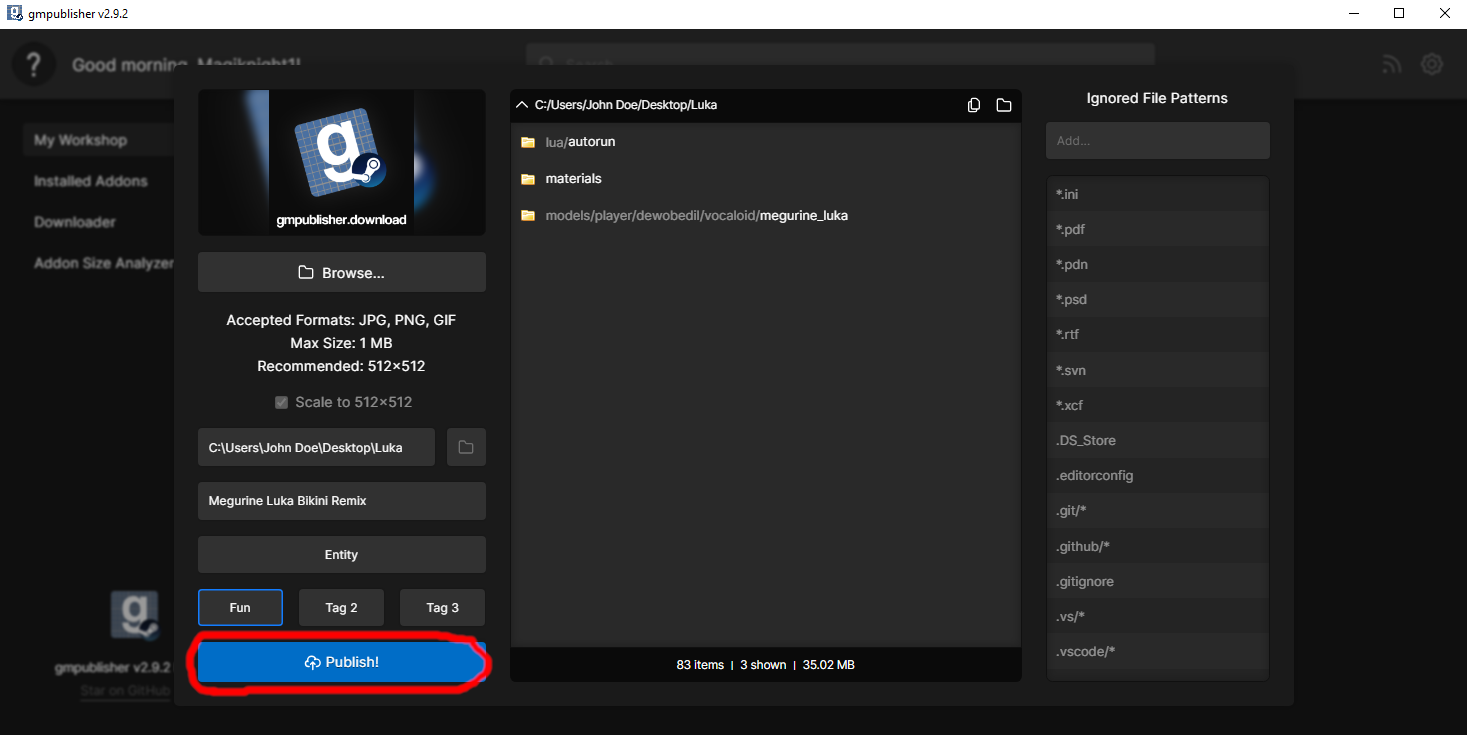Click the Browse... button
Viewport: 1467px width, 735px height.
coord(342,272)
